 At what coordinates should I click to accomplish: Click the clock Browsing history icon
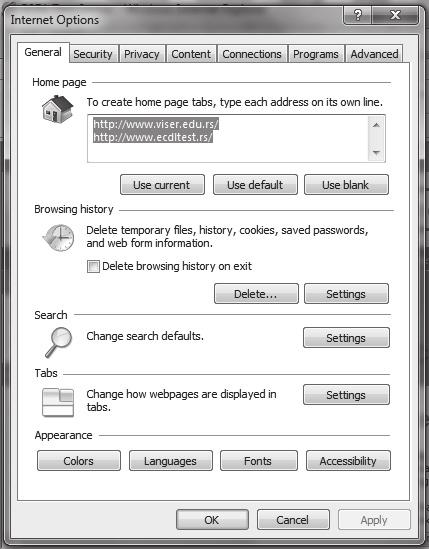click(58, 238)
